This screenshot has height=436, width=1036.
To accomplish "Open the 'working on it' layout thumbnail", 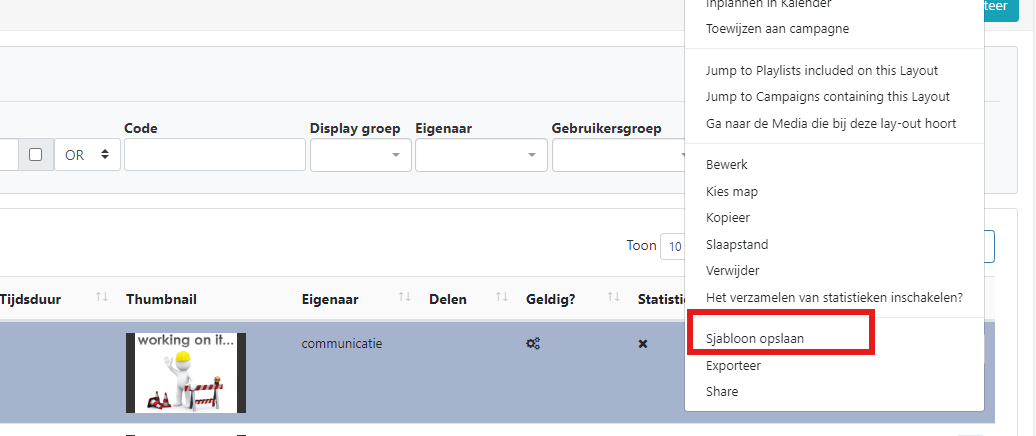I will coord(186,372).
